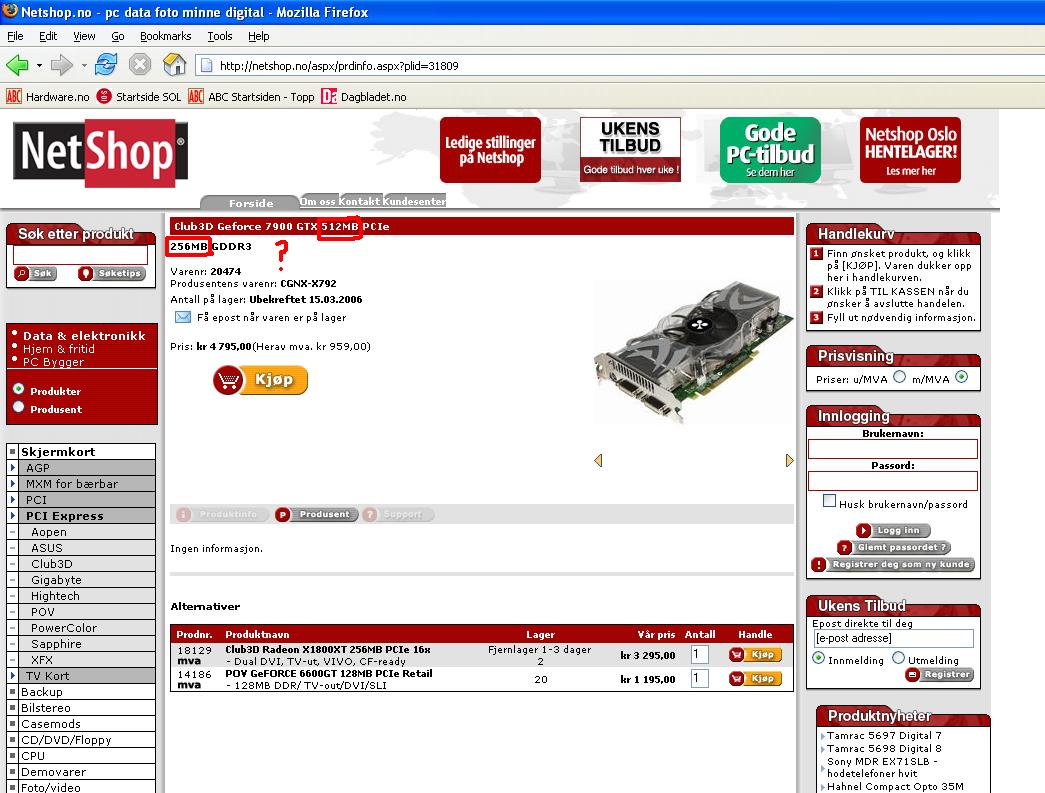Screen dimensions: 1045x793
Task: Click the NetShop logo
Action: click(100, 152)
